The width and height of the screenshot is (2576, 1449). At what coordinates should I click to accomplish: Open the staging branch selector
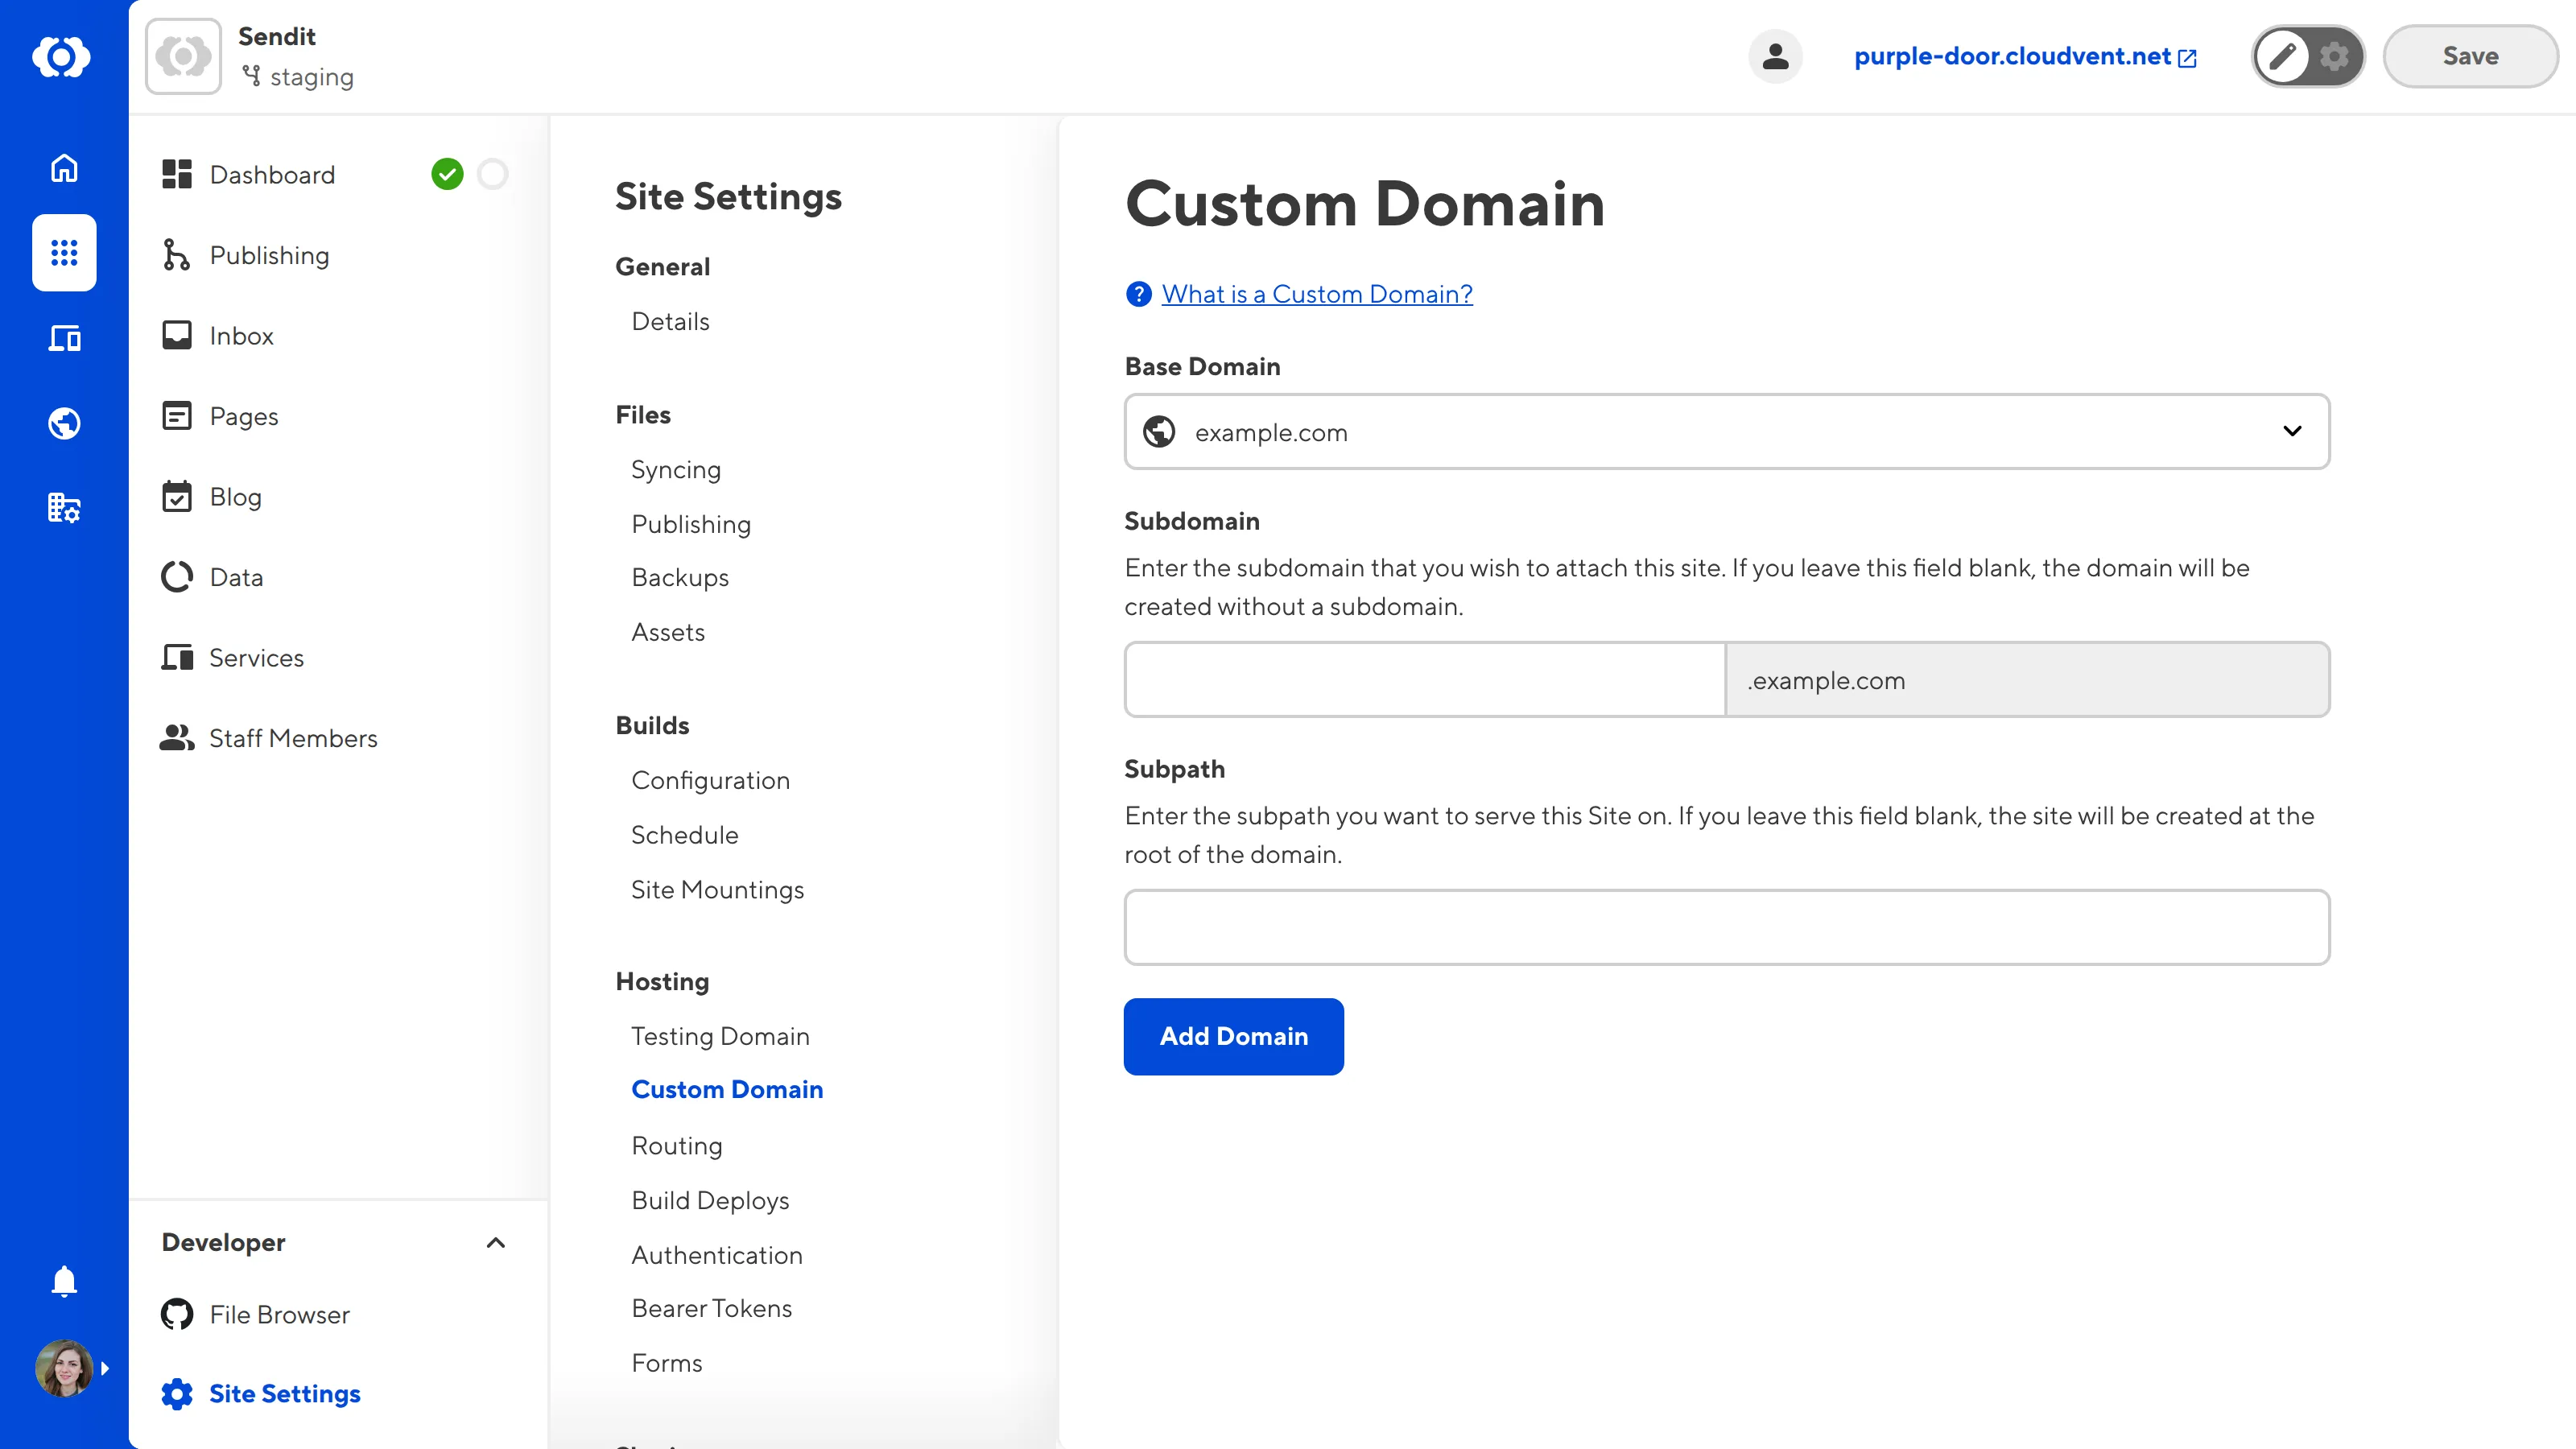tap(297, 76)
